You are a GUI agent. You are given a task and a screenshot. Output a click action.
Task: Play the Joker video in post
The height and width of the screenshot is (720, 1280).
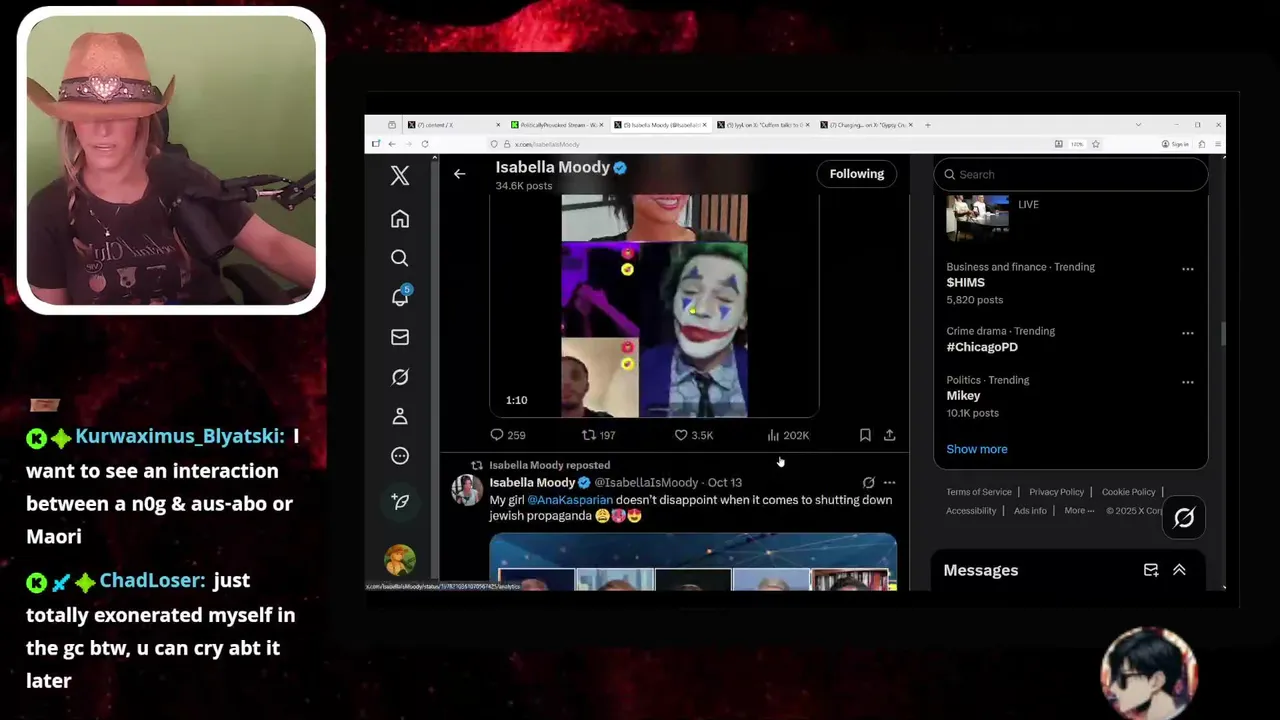(x=654, y=305)
